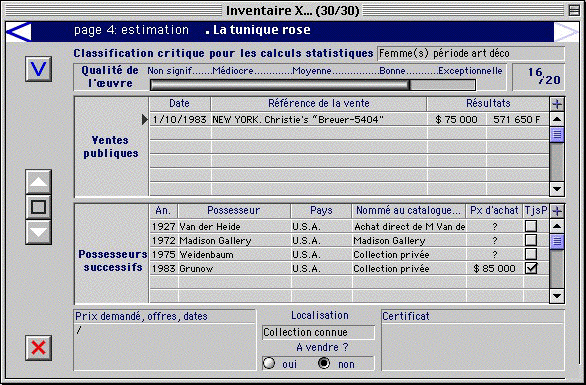Click the result cell '$ 75 000'
This screenshot has height=385, width=586.
pos(456,120)
